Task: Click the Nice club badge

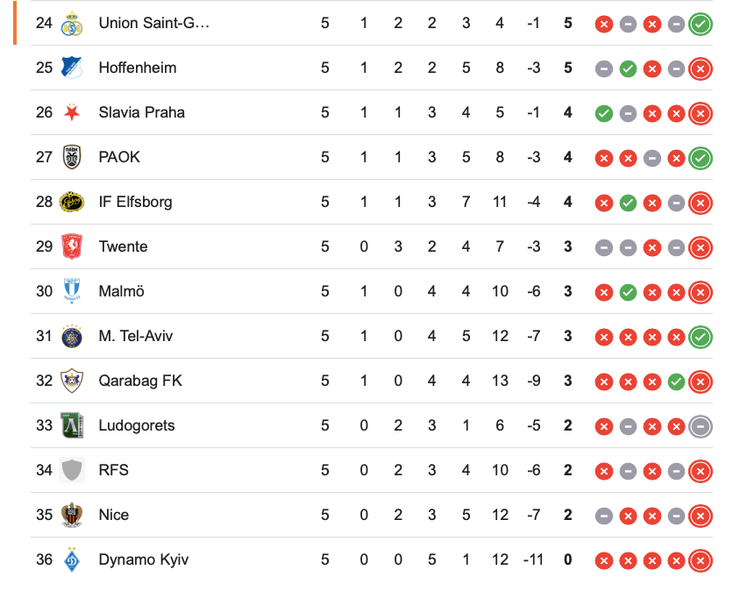Action: tap(72, 515)
